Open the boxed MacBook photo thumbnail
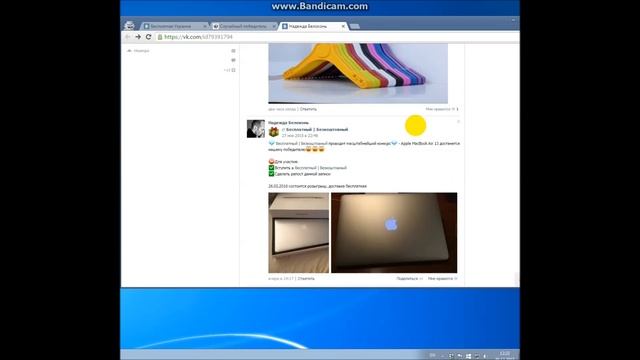This screenshot has height=360, width=640. pyautogui.click(x=298, y=233)
